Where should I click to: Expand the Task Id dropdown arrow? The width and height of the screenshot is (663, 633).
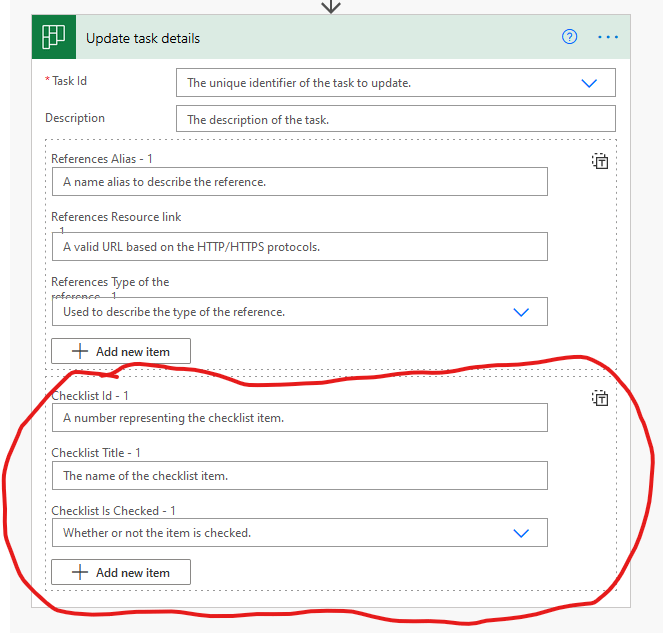(x=589, y=83)
